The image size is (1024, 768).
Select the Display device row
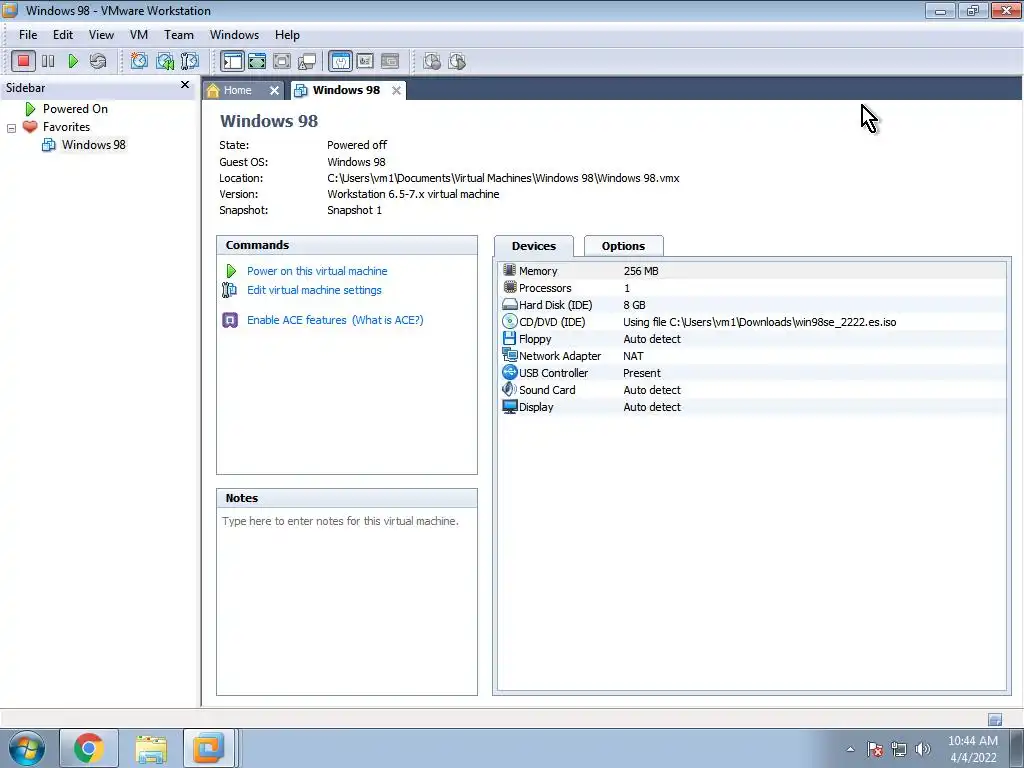tap(752, 407)
